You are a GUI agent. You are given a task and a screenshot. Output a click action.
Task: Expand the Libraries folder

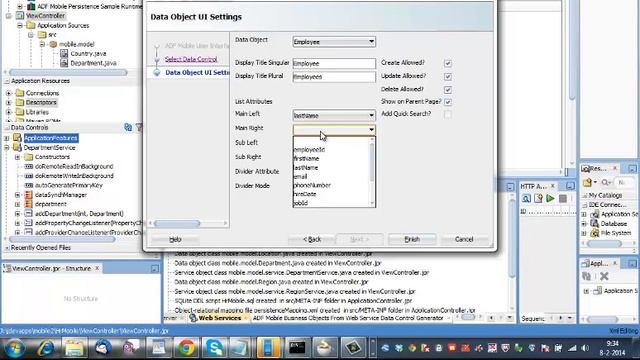(x=9, y=112)
